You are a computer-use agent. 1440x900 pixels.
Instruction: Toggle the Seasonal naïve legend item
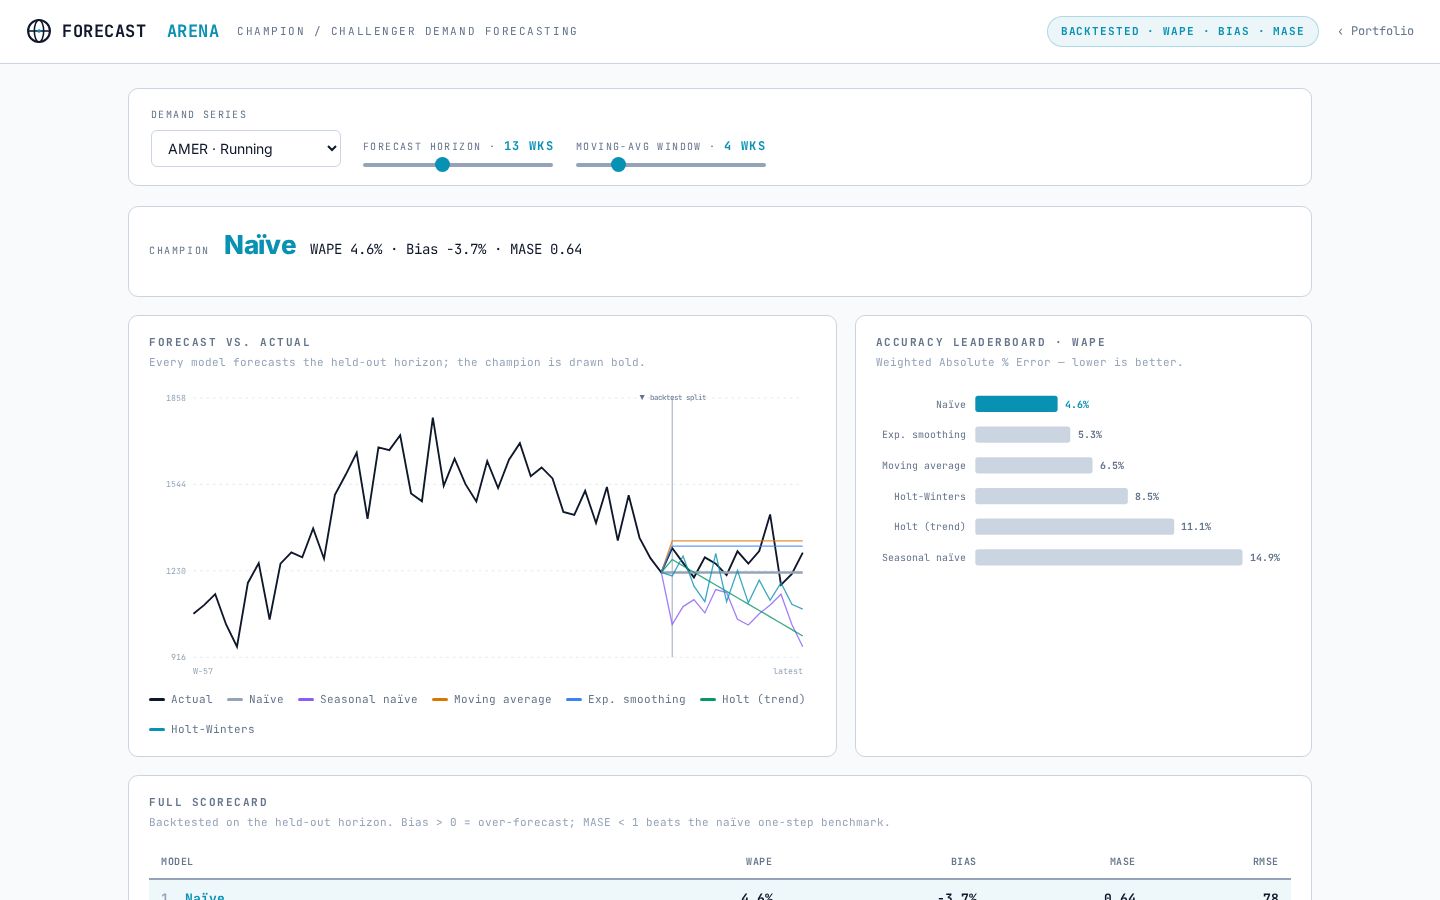(x=358, y=700)
